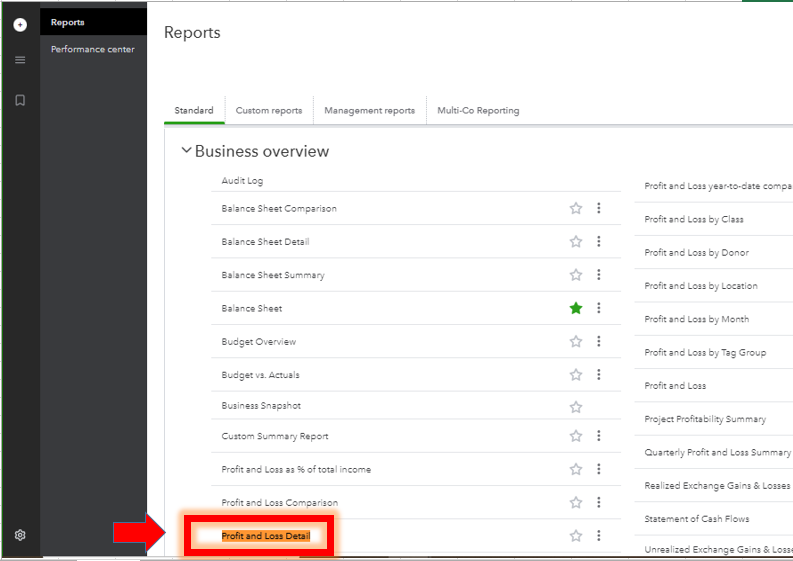793x561 pixels.
Task: Open more options for Budget vs. Actuals
Action: [x=599, y=374]
